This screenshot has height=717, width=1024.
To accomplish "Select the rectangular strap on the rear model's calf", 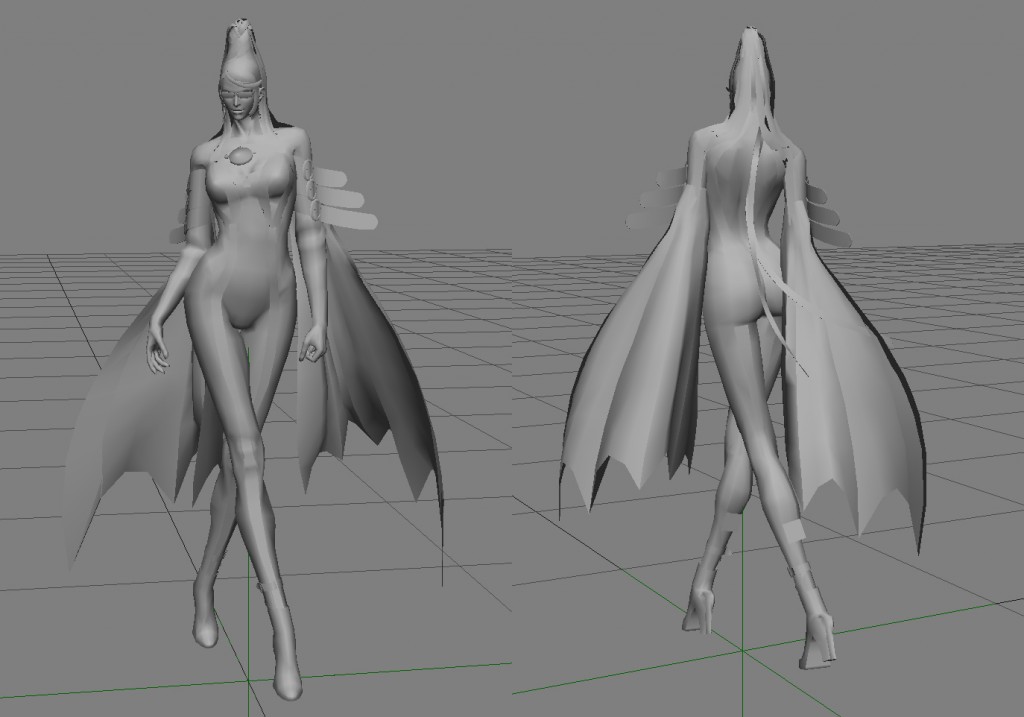I will click(x=791, y=530).
